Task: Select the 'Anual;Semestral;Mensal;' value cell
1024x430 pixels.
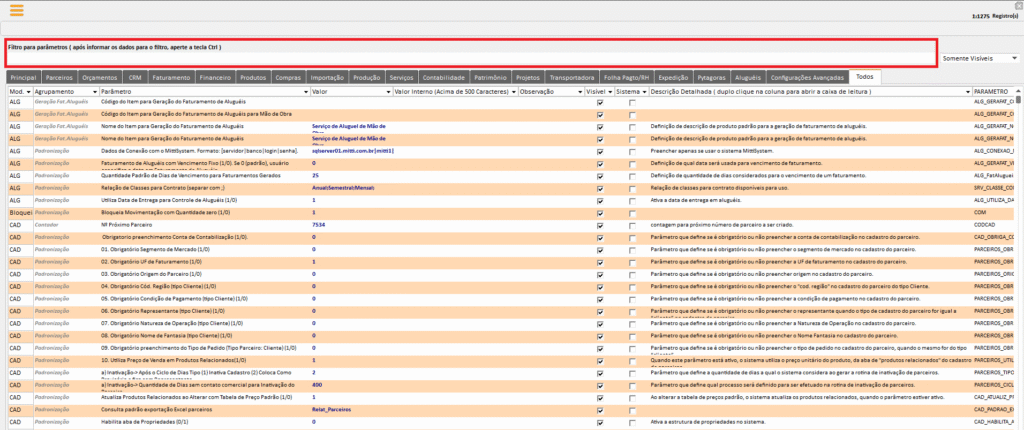Action: coord(351,188)
